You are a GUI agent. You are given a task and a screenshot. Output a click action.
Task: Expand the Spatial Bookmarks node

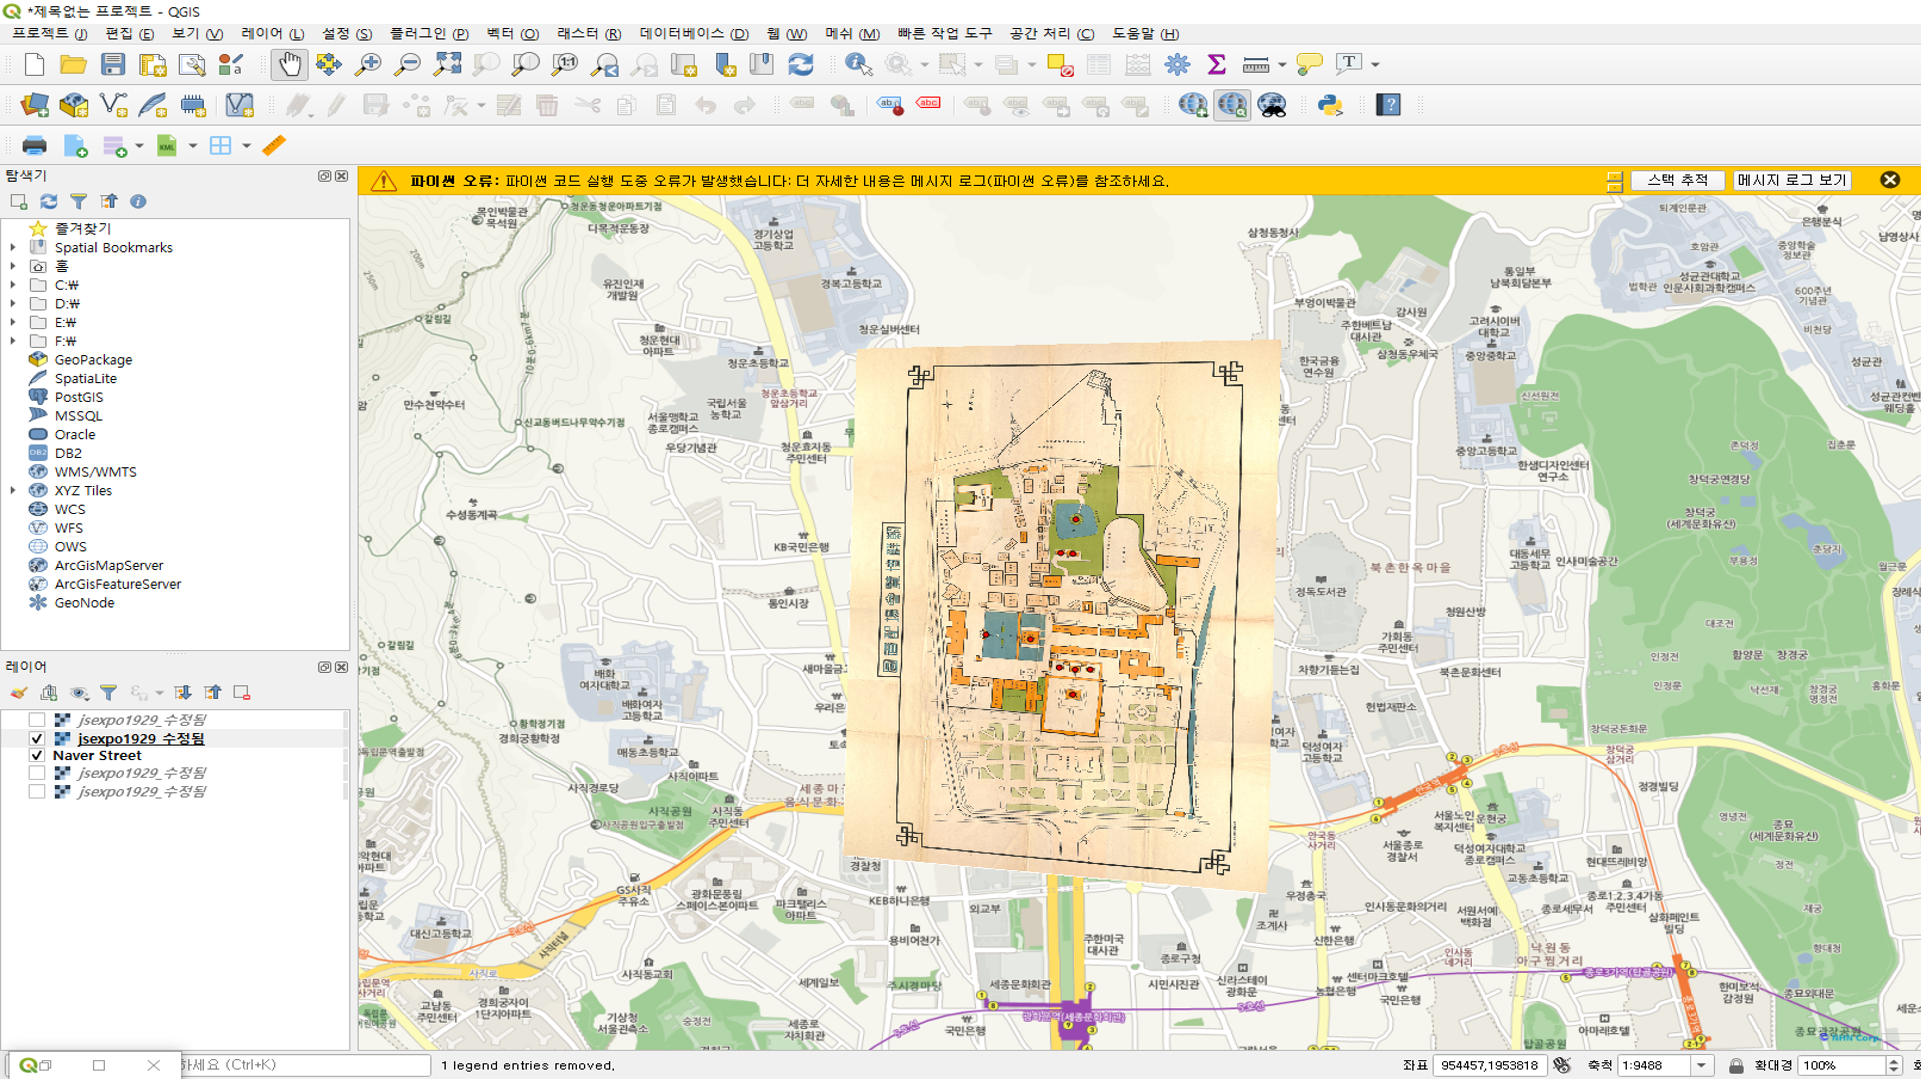(x=13, y=248)
